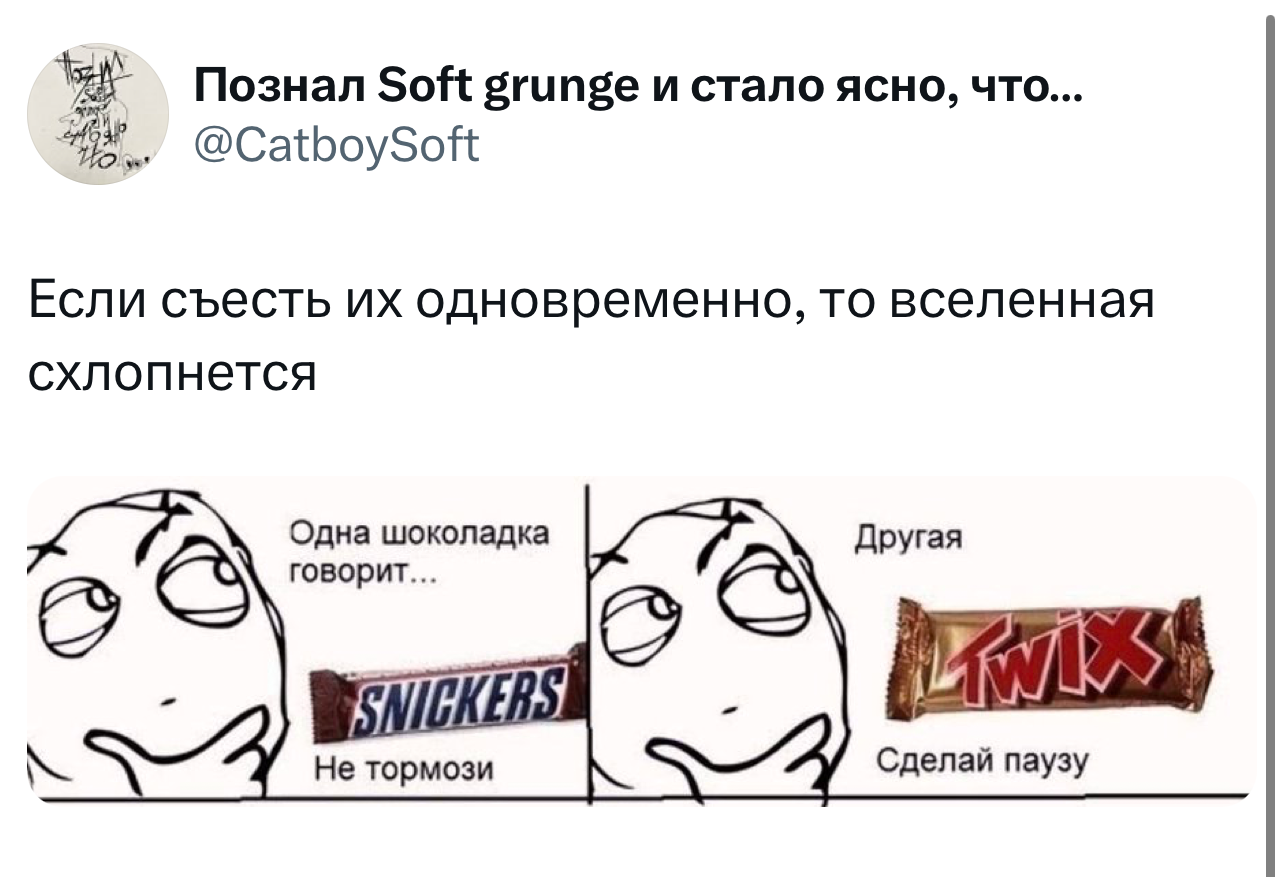Click the thinking meme face in the right panel
The width and height of the screenshot is (1284, 877).
coord(715,643)
